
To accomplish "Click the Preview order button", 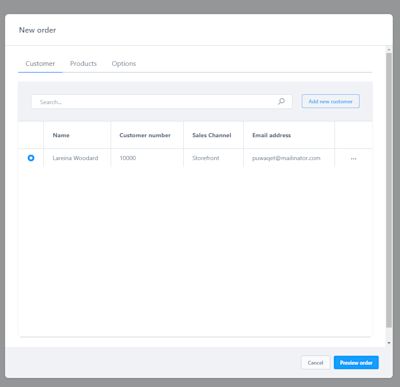I will 356,363.
